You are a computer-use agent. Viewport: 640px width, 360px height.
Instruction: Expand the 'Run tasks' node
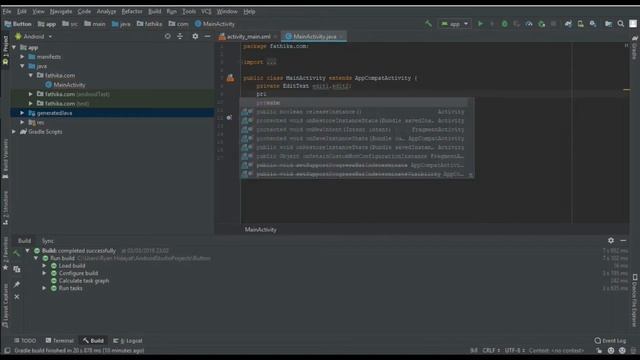(x=44, y=288)
